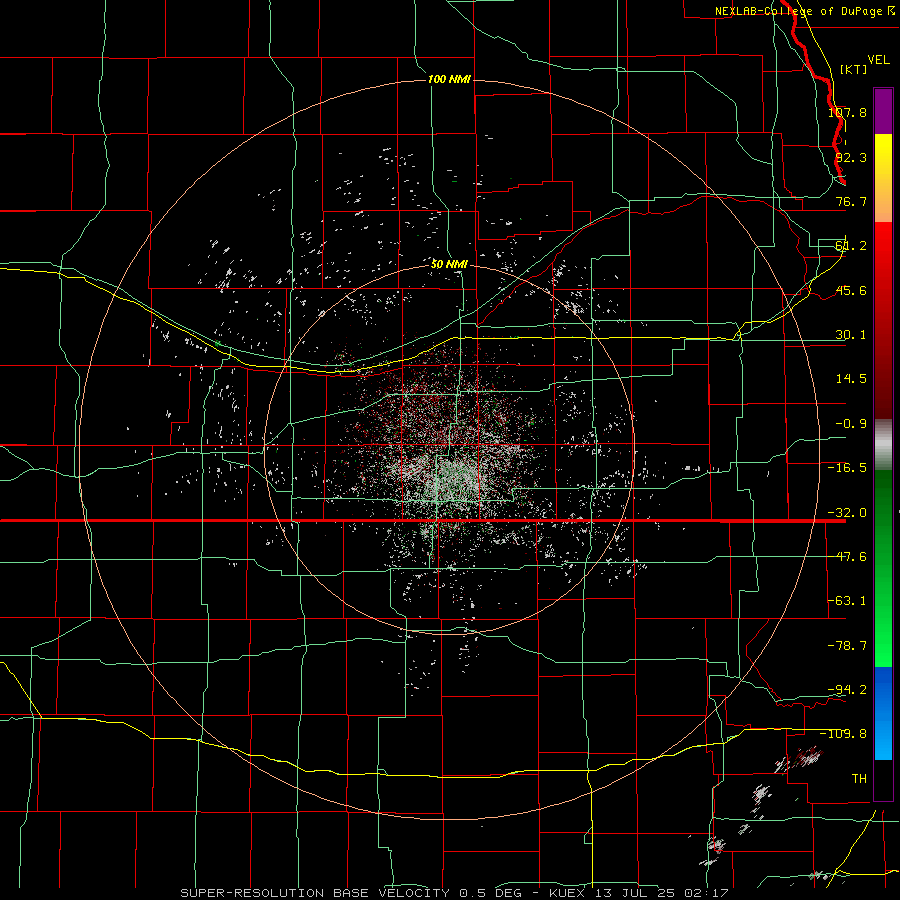Click the -0.9 velocity scale value
This screenshot has width=900, height=900.
click(x=851, y=424)
